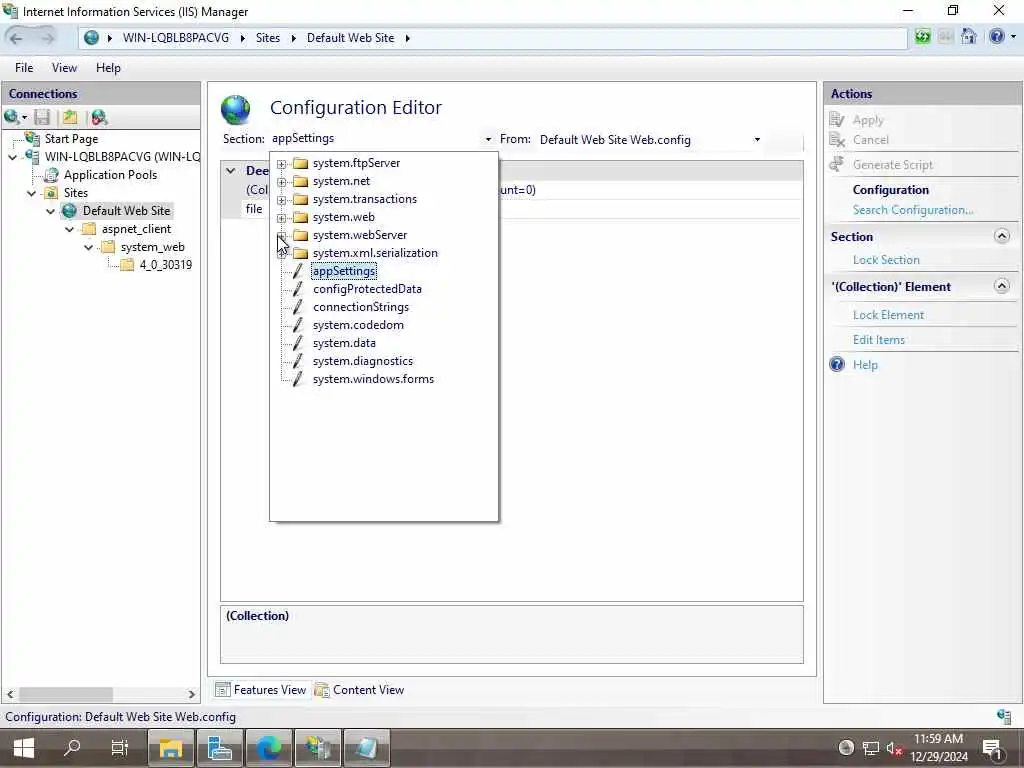Click the taskbar Search magnifier

72,748
